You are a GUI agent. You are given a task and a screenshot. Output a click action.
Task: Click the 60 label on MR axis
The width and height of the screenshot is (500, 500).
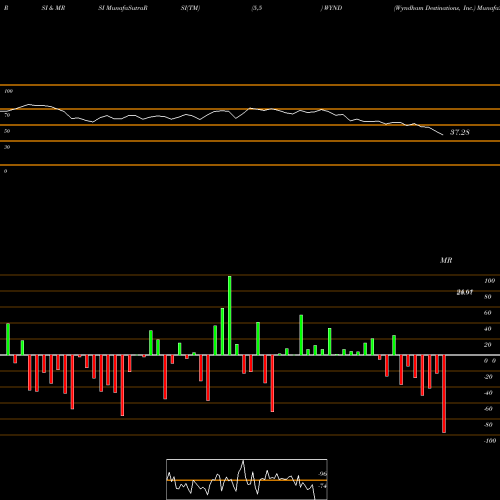[x=488, y=313]
